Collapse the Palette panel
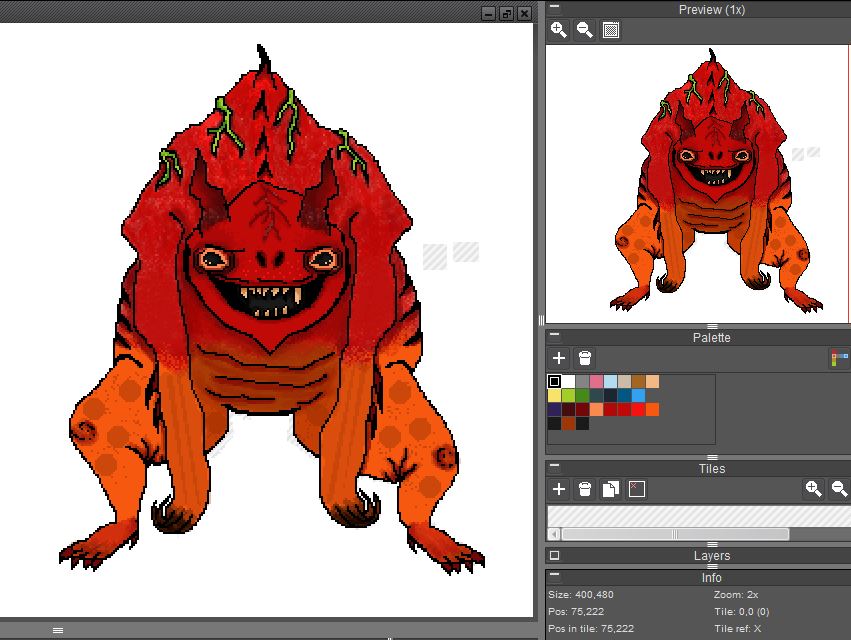Image resolution: width=851 pixels, height=640 pixels. coord(555,337)
